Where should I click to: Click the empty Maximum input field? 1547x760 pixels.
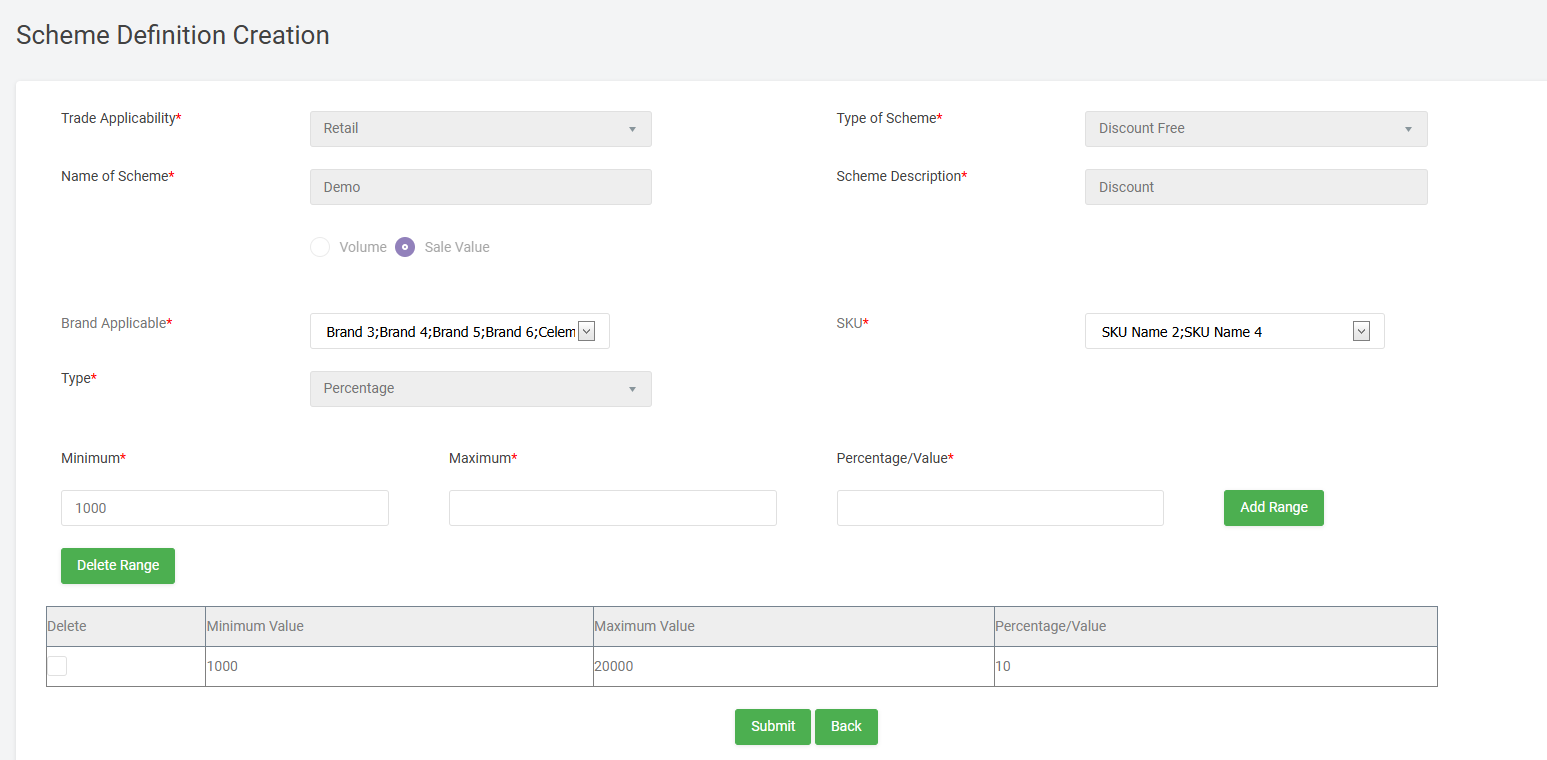(x=613, y=508)
